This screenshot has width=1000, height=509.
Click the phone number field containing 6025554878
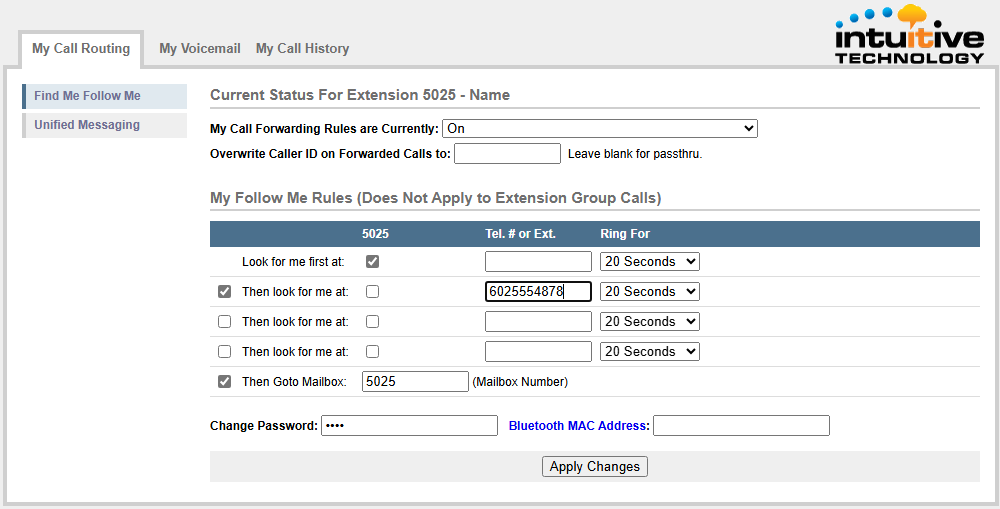[538, 291]
